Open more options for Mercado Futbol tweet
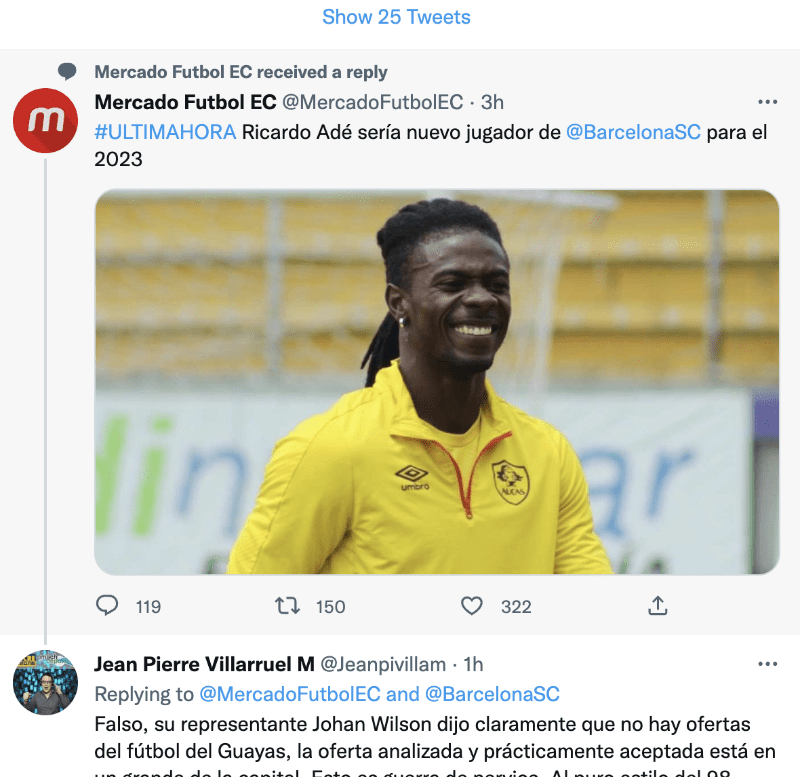 pos(767,102)
